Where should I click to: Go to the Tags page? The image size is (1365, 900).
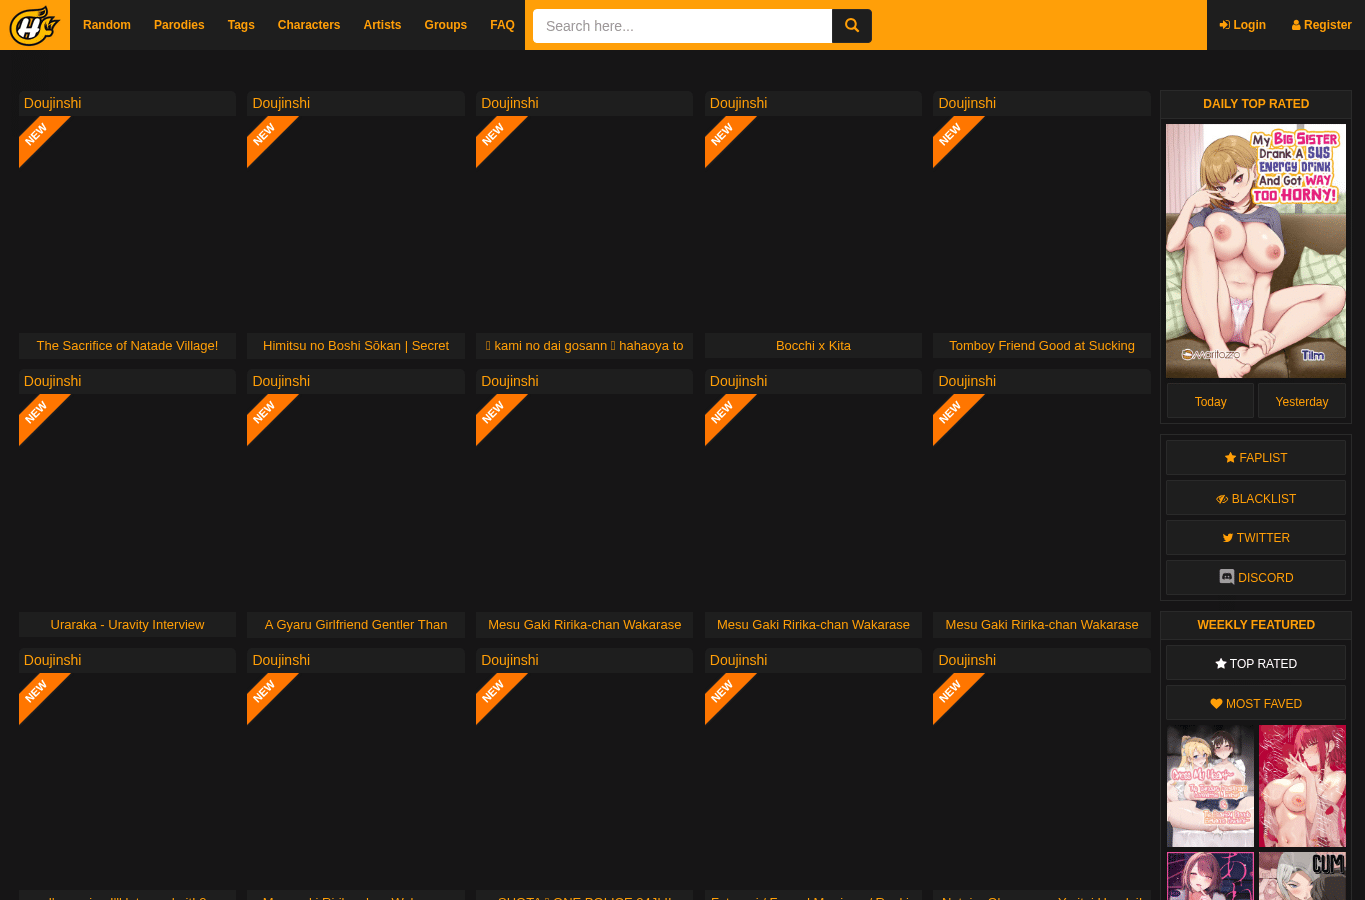[x=241, y=25]
